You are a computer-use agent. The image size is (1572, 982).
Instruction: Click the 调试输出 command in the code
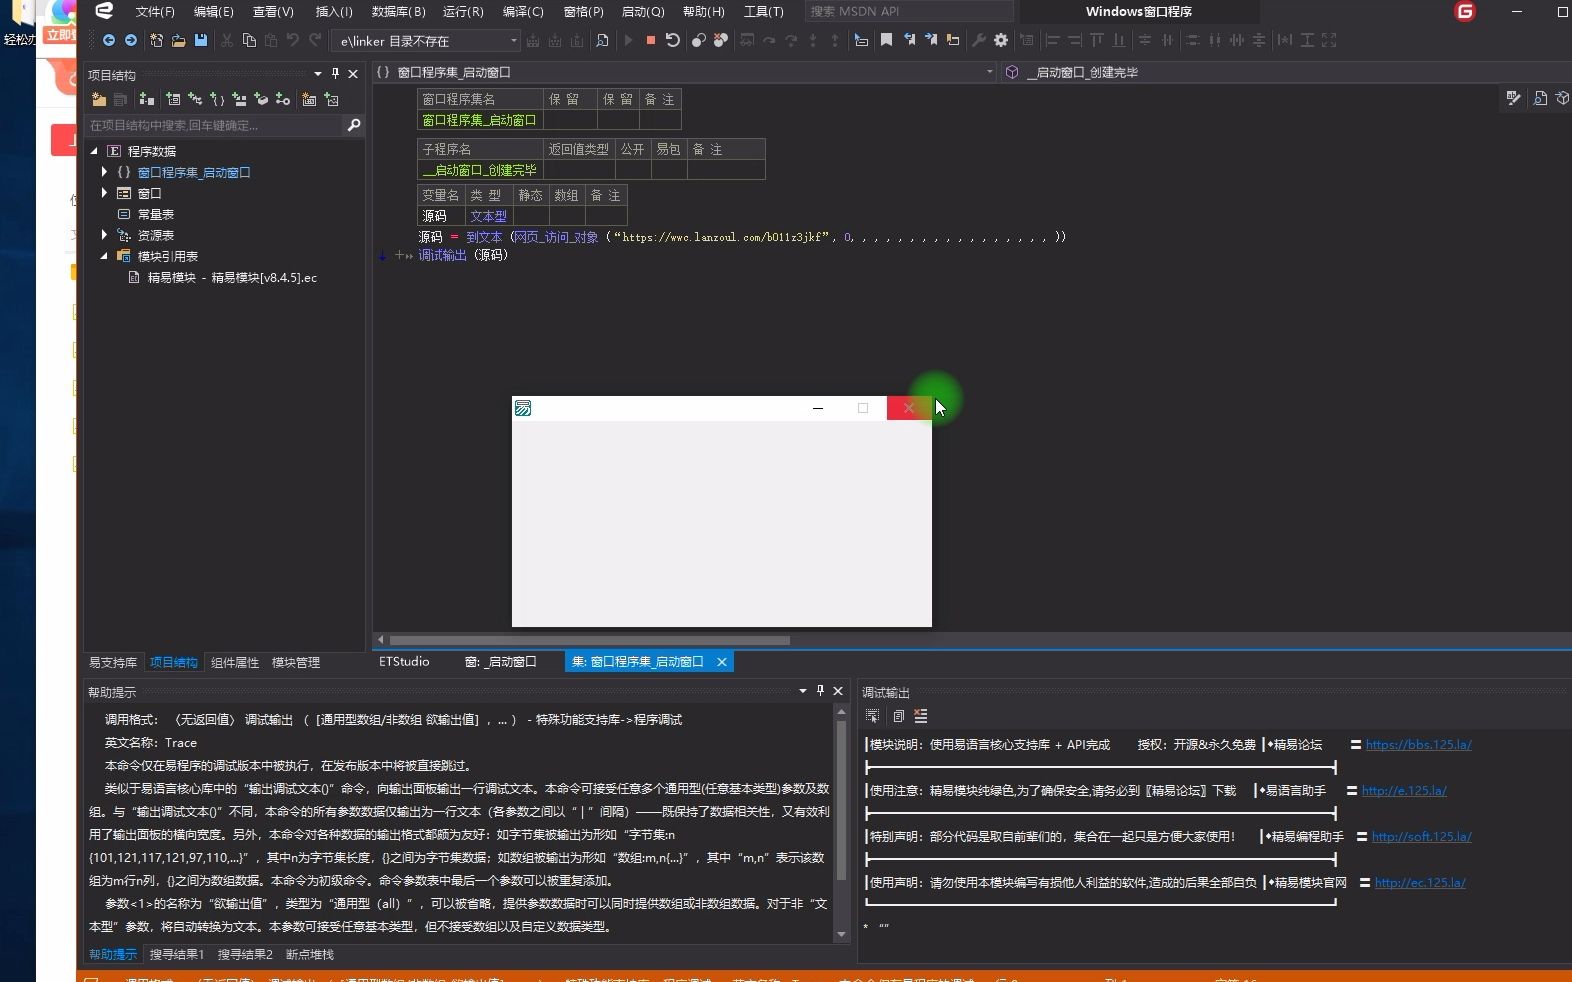click(442, 256)
